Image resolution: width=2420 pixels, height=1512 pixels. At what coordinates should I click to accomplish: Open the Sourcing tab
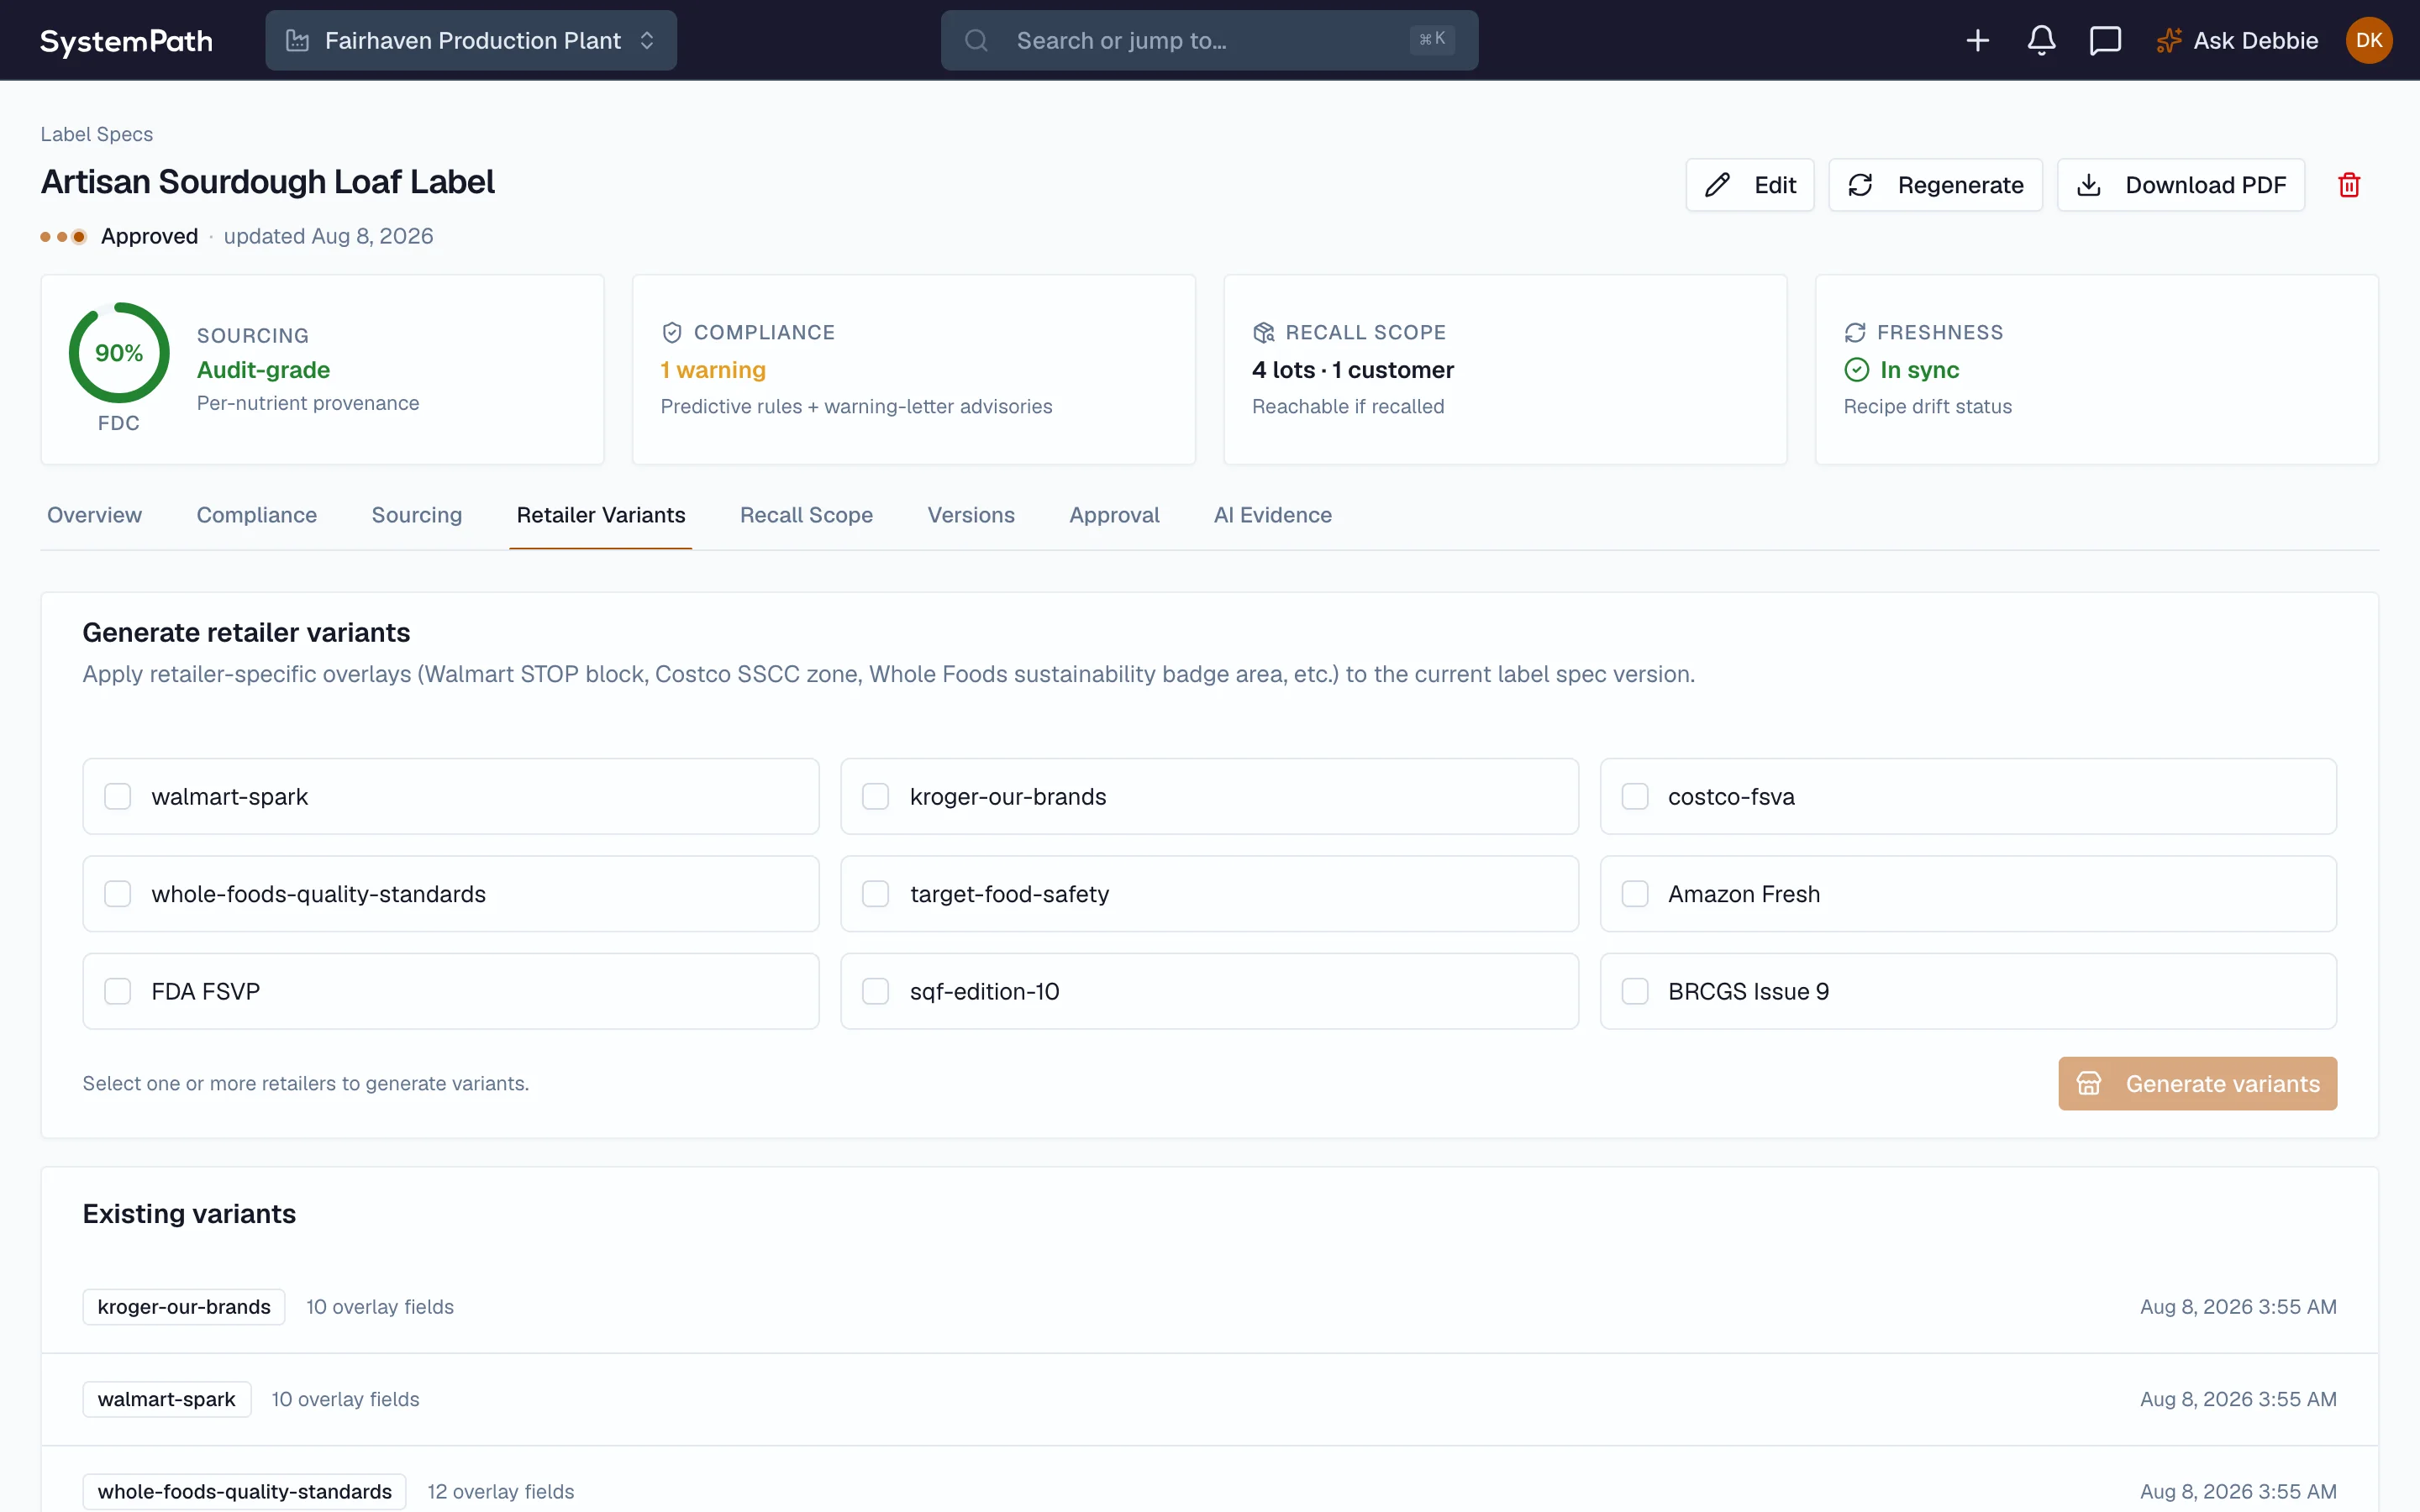click(417, 515)
